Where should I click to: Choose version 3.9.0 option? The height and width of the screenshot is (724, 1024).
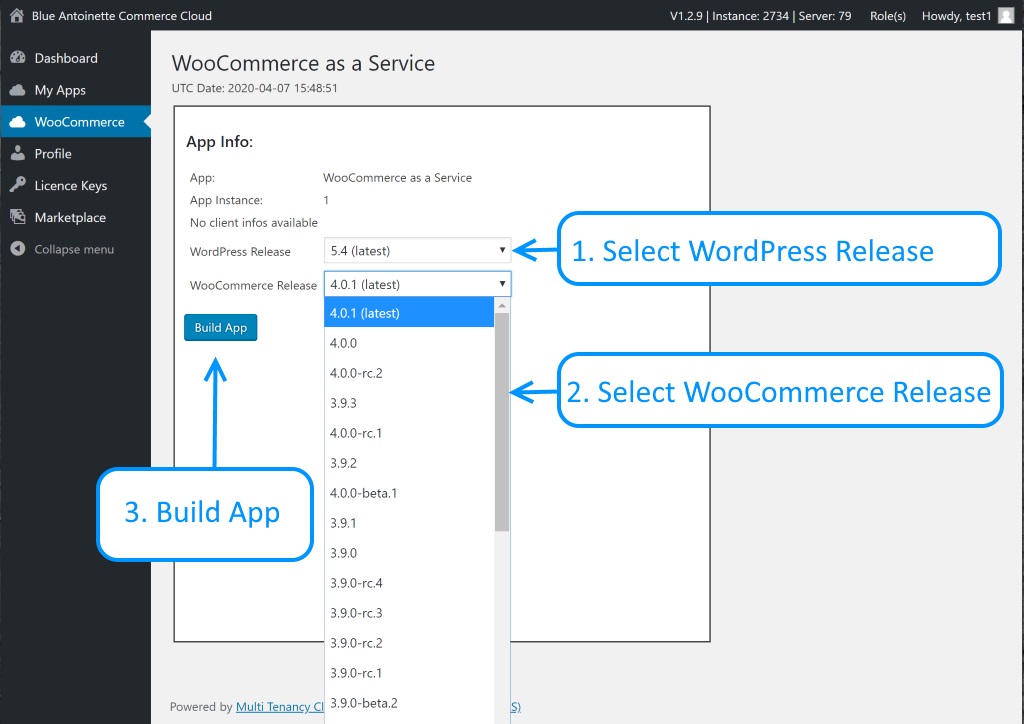click(409, 553)
